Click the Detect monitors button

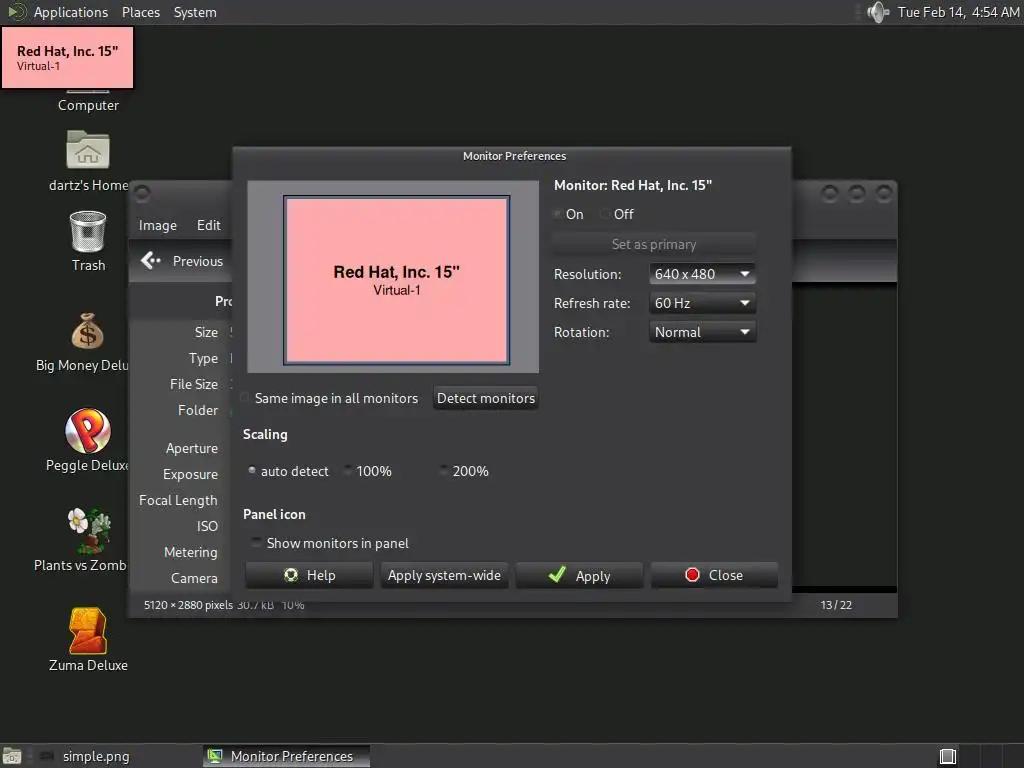[486, 398]
